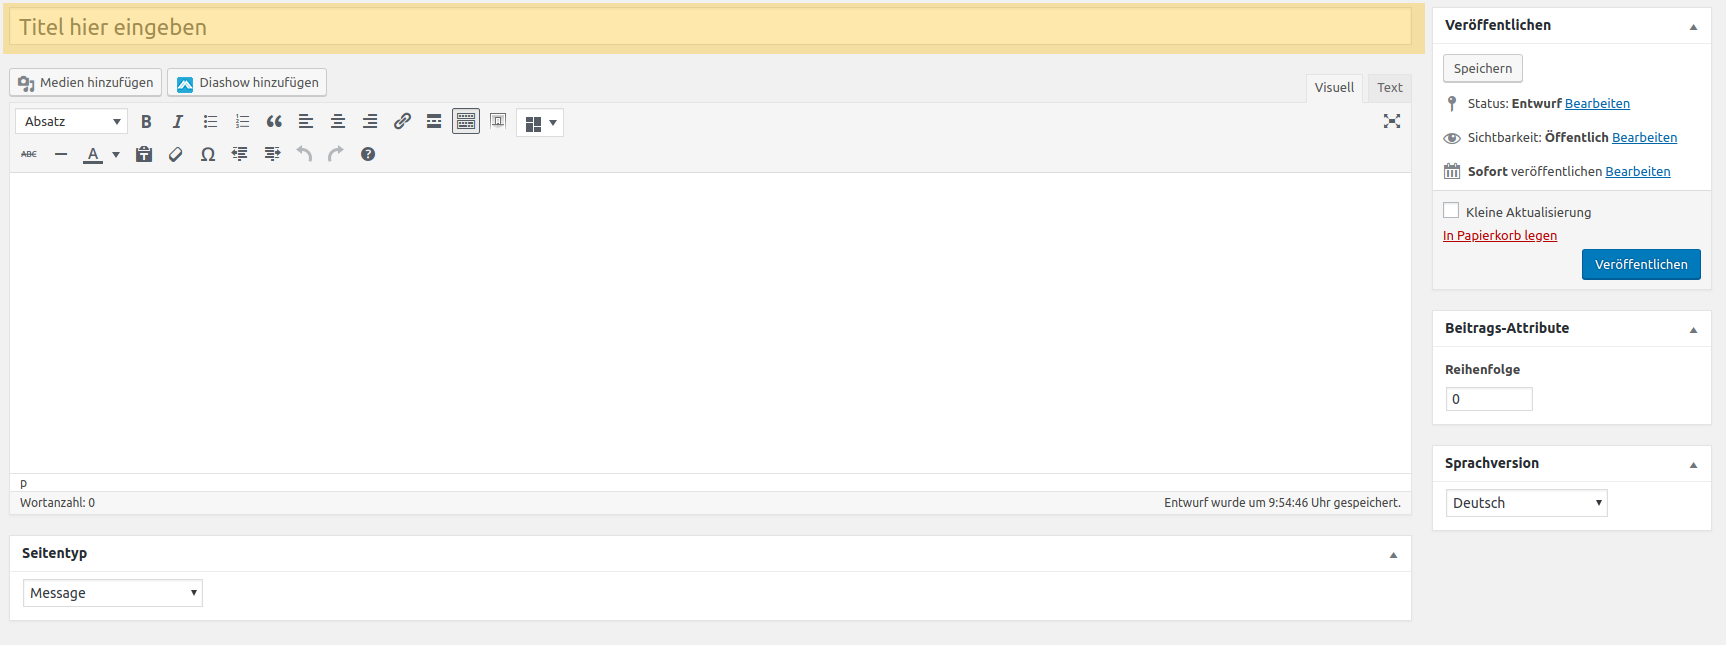Apply italic formatting
The width and height of the screenshot is (1726, 645).
pyautogui.click(x=178, y=122)
